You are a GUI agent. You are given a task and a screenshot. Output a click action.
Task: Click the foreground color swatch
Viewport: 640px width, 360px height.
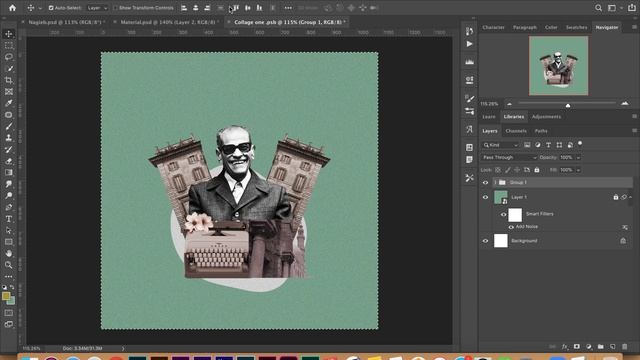click(6, 296)
